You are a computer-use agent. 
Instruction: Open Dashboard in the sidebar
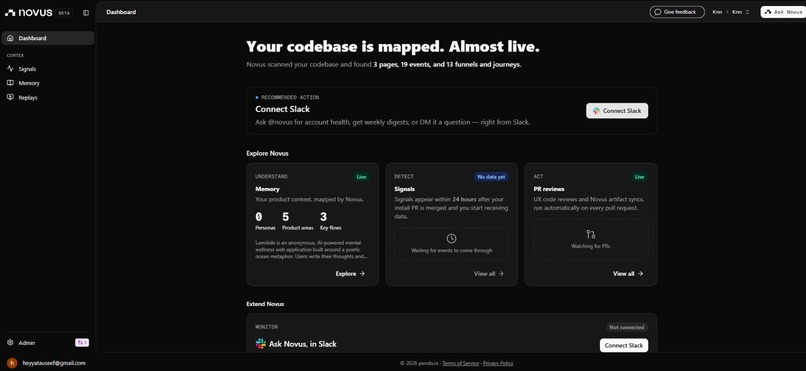pos(48,38)
